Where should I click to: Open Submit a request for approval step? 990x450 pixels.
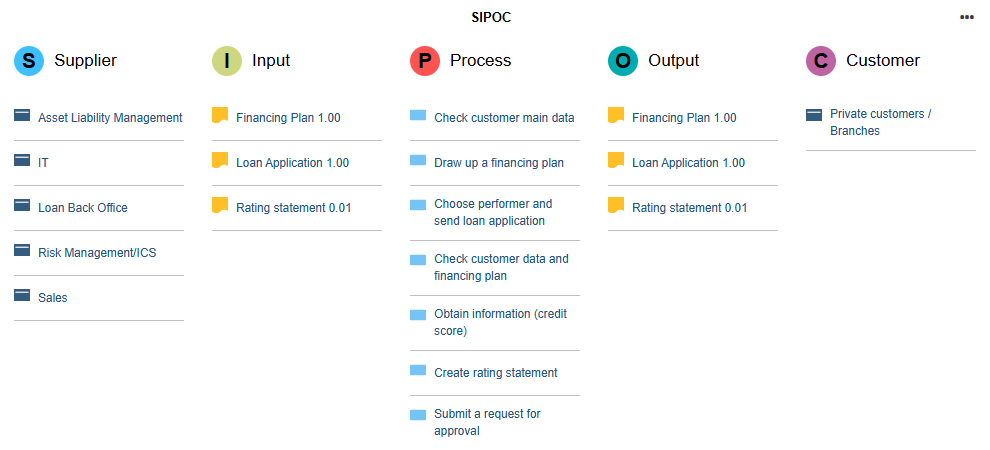487,422
